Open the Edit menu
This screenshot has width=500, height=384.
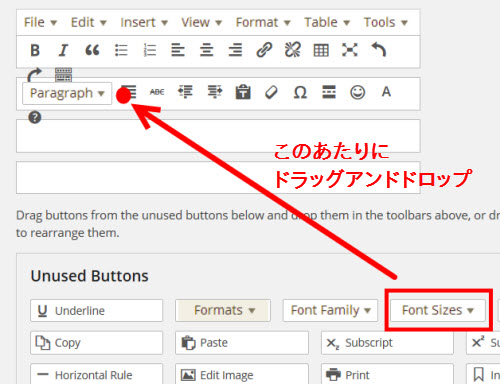(89, 23)
